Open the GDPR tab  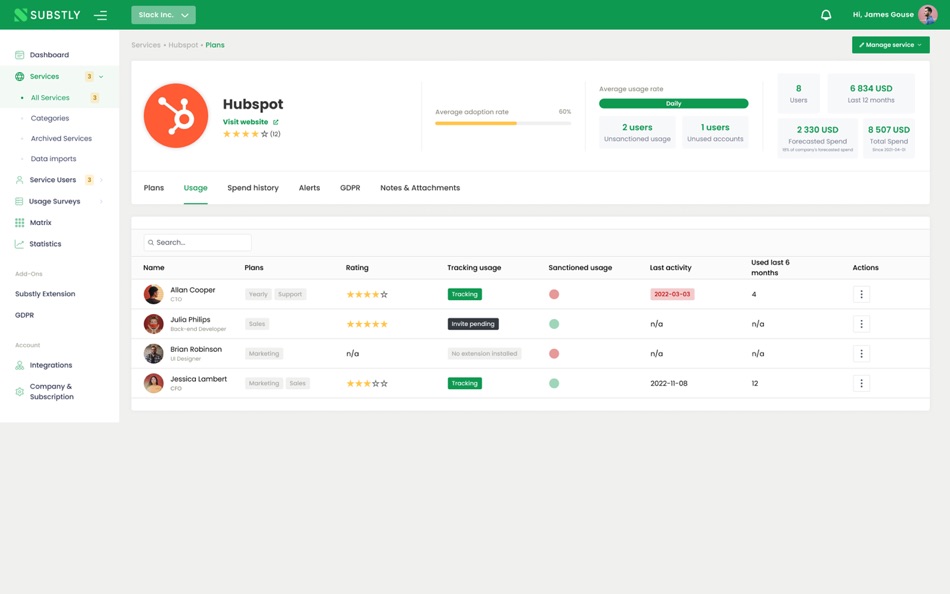(x=350, y=188)
